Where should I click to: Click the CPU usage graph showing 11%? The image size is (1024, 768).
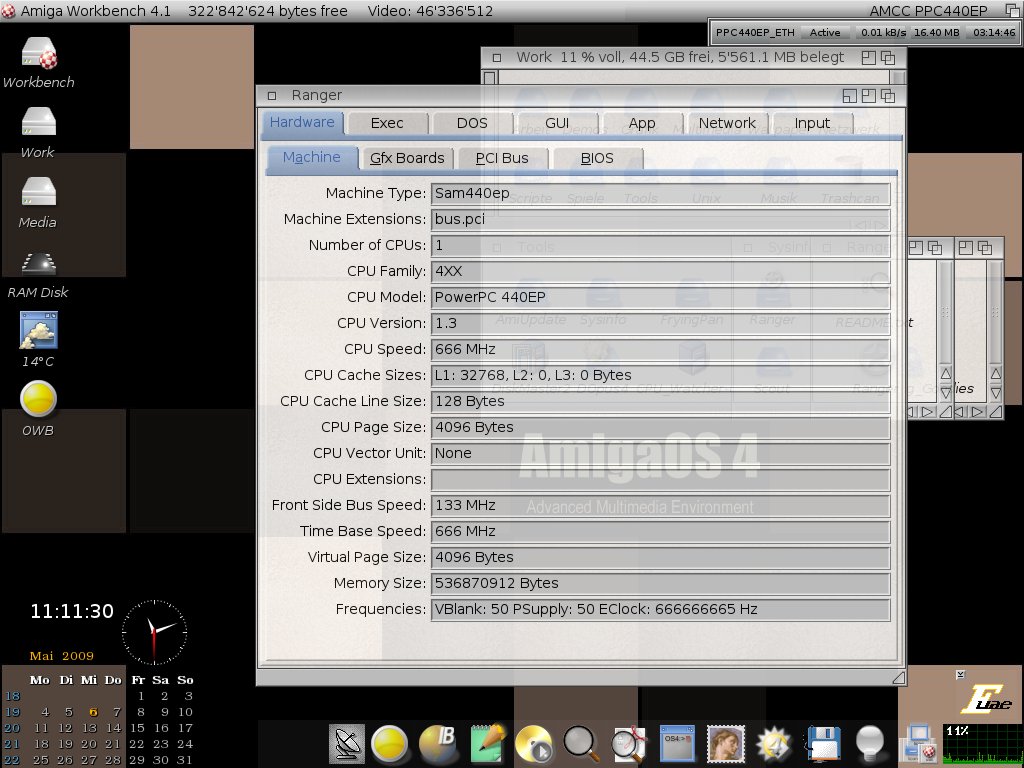981,745
